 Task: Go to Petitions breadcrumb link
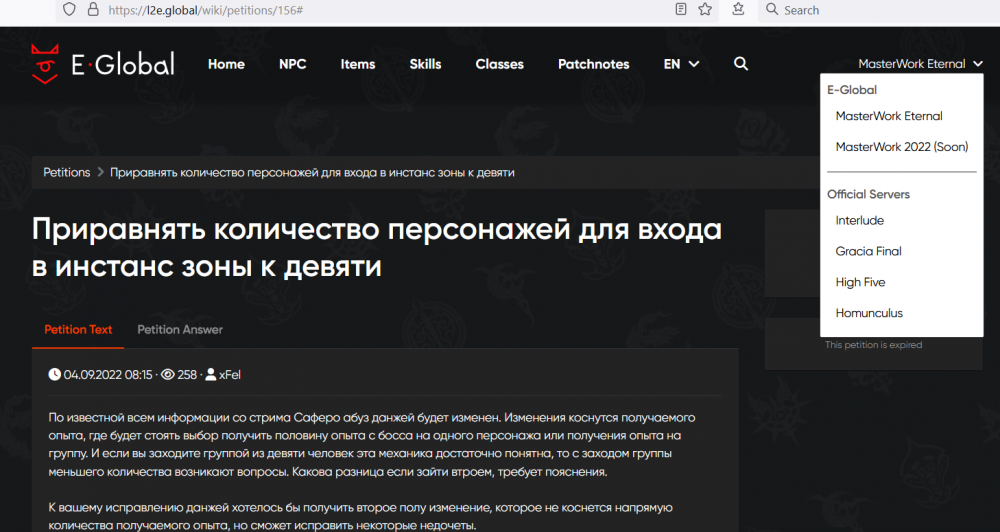66,172
